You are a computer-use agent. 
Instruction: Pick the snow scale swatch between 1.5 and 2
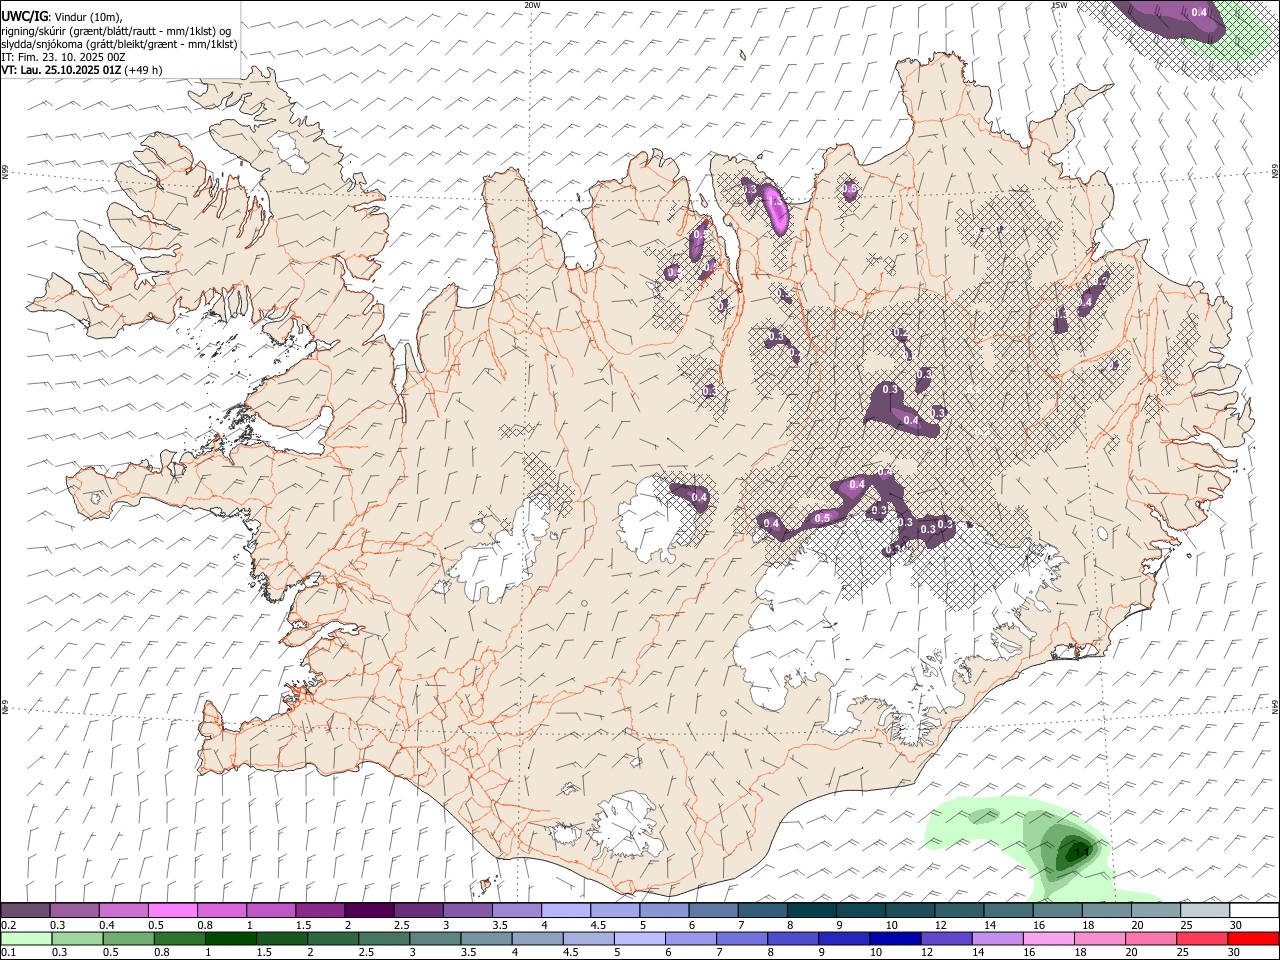320,910
